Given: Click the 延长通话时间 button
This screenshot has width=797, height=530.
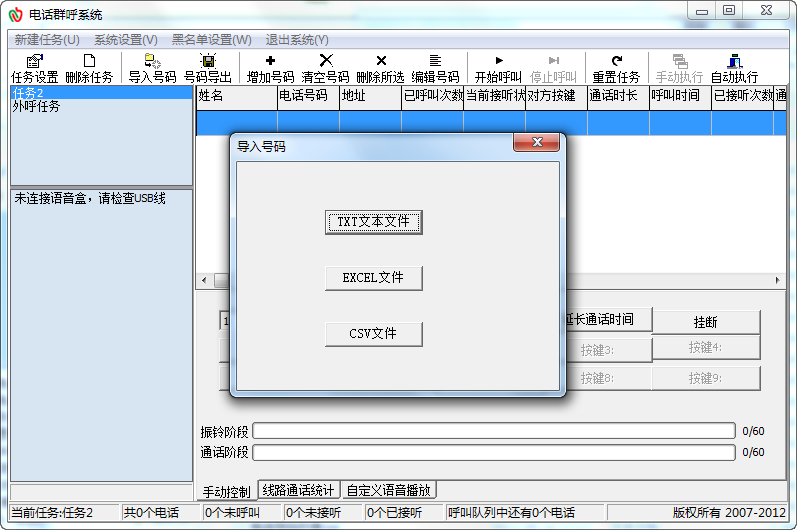Looking at the screenshot, I should click(x=608, y=319).
